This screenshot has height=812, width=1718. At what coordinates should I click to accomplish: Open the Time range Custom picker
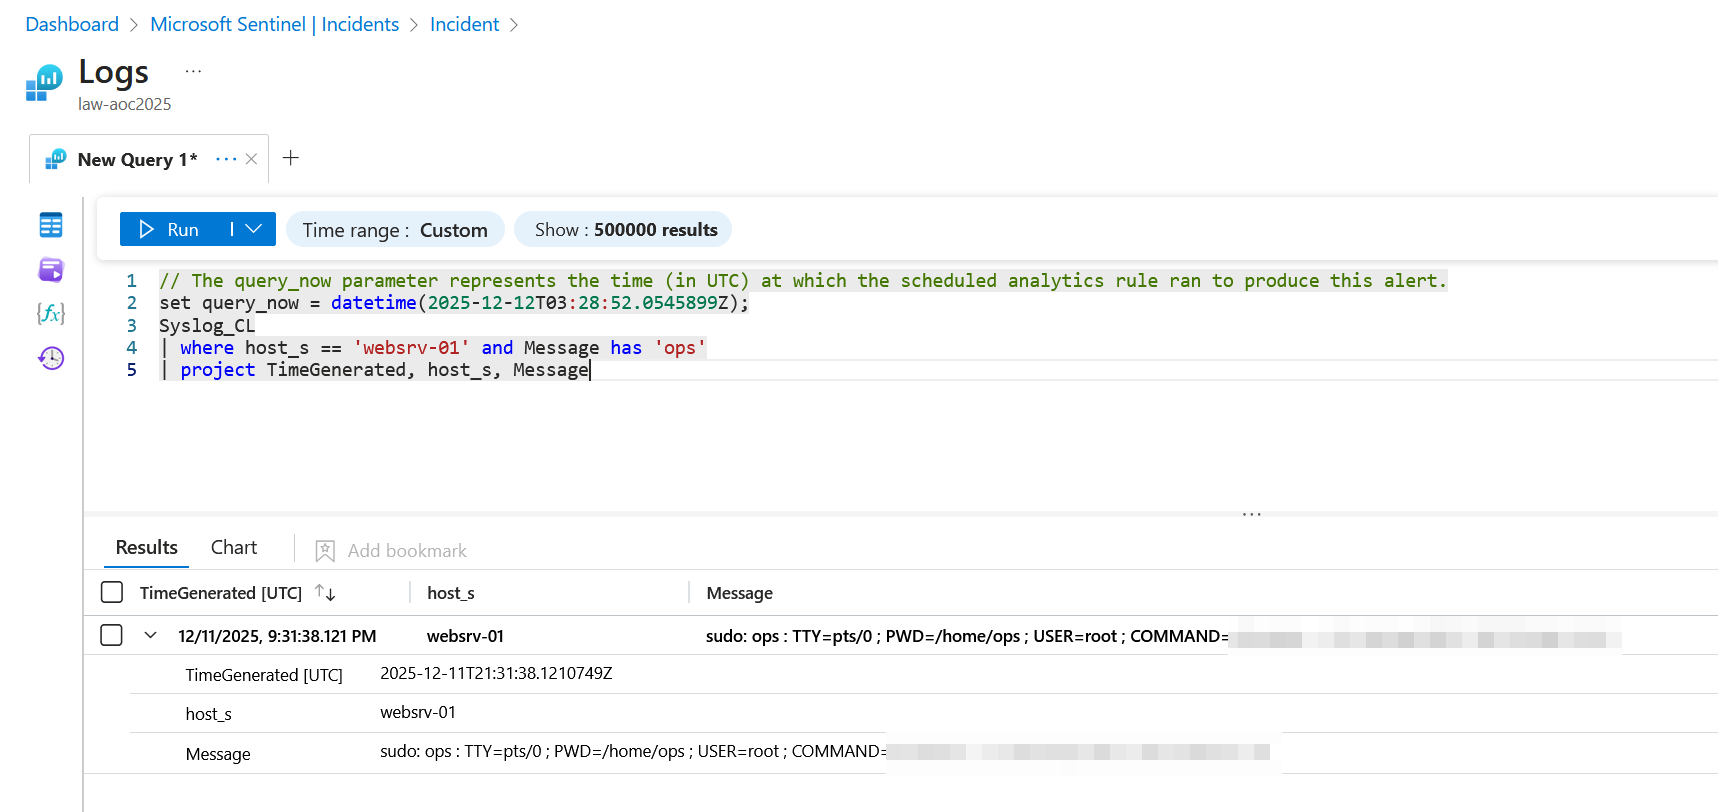(x=395, y=230)
